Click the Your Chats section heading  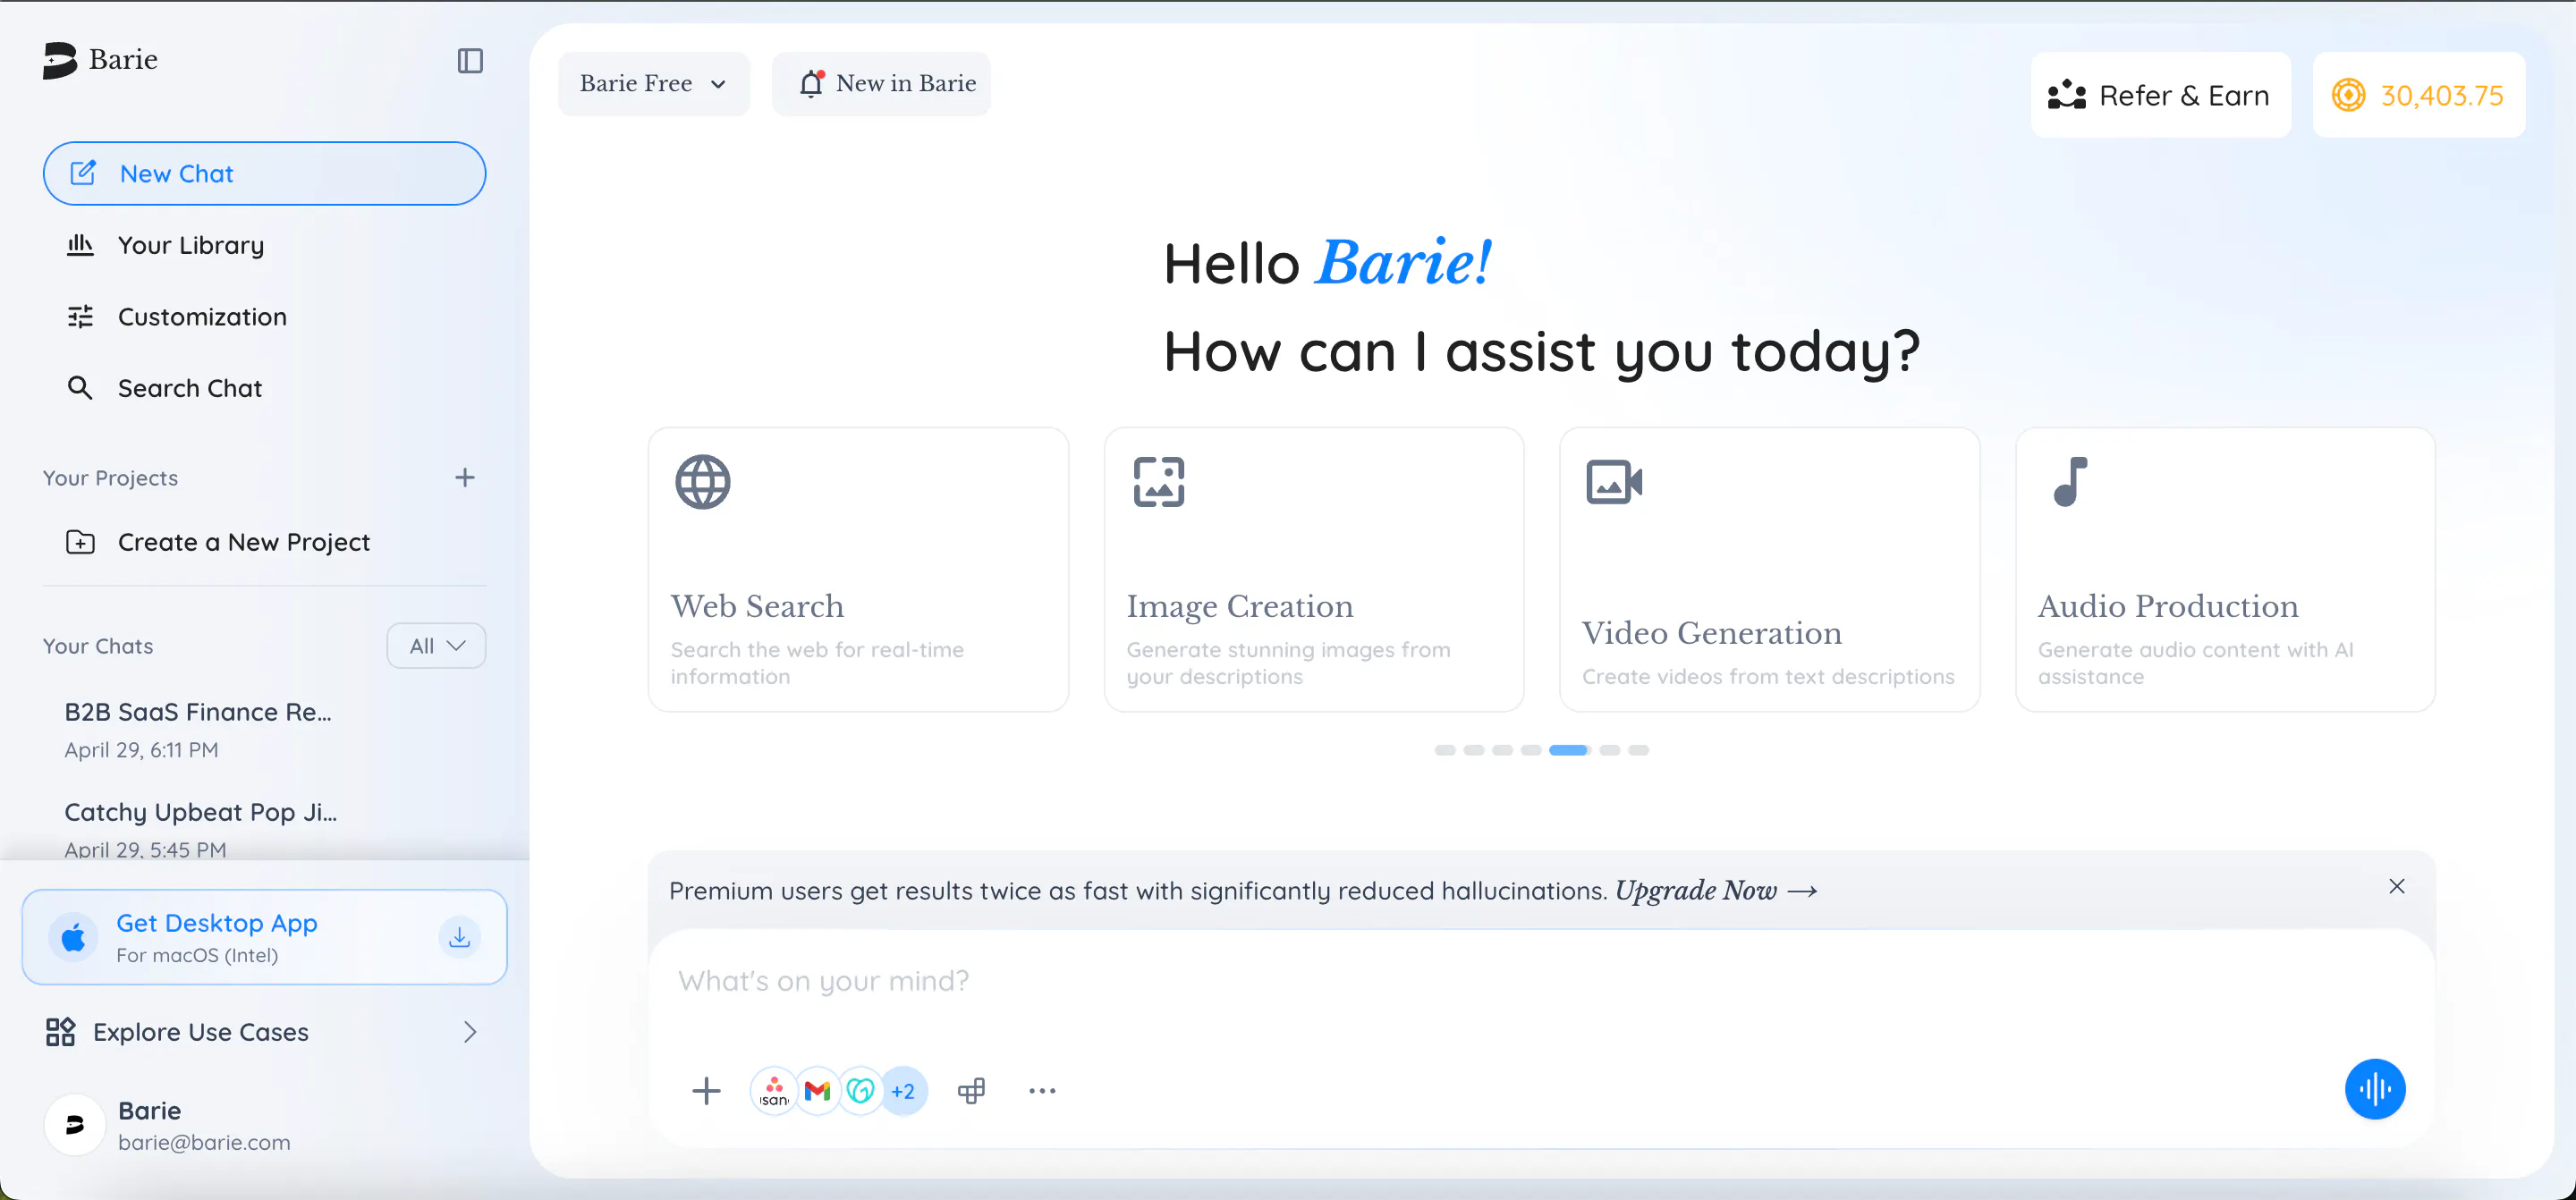click(x=98, y=646)
